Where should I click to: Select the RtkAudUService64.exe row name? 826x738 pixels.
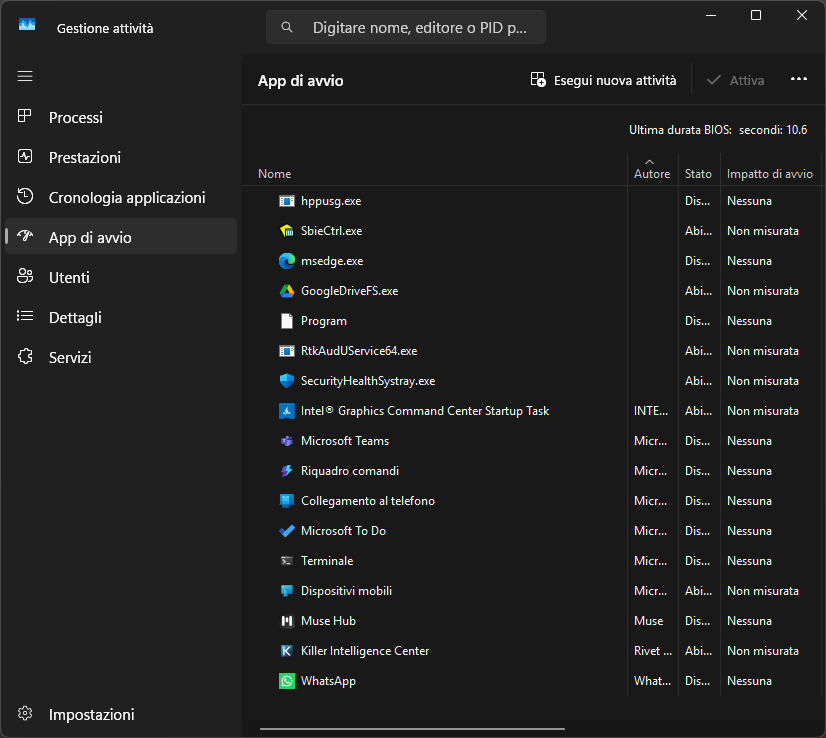coord(359,351)
